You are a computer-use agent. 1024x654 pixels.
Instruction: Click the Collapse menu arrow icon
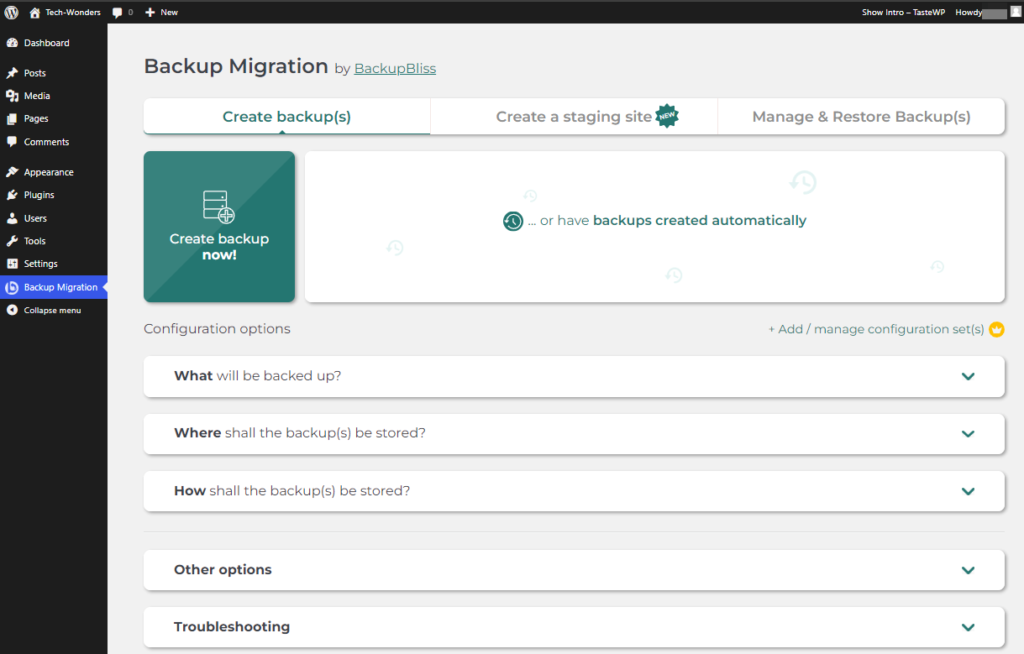point(12,310)
